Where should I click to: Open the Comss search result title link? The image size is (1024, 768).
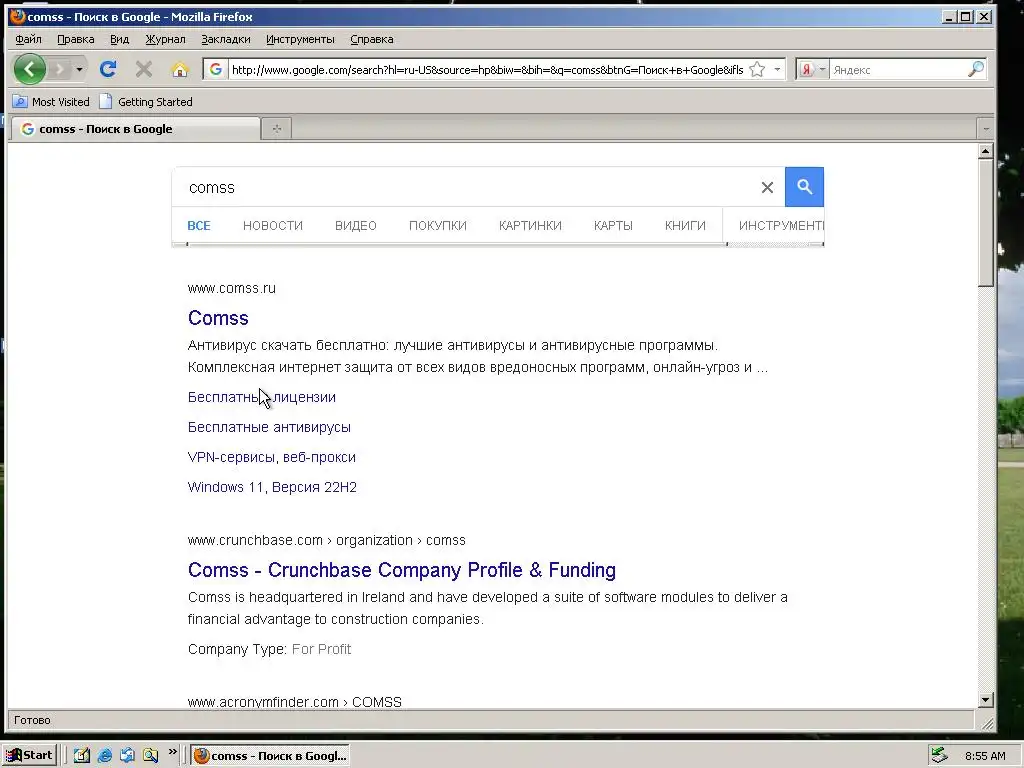[218, 318]
